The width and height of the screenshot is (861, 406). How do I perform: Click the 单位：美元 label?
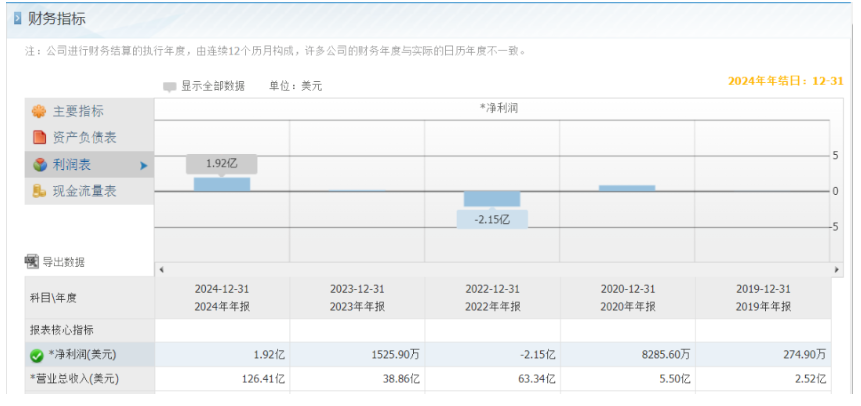click(x=295, y=86)
